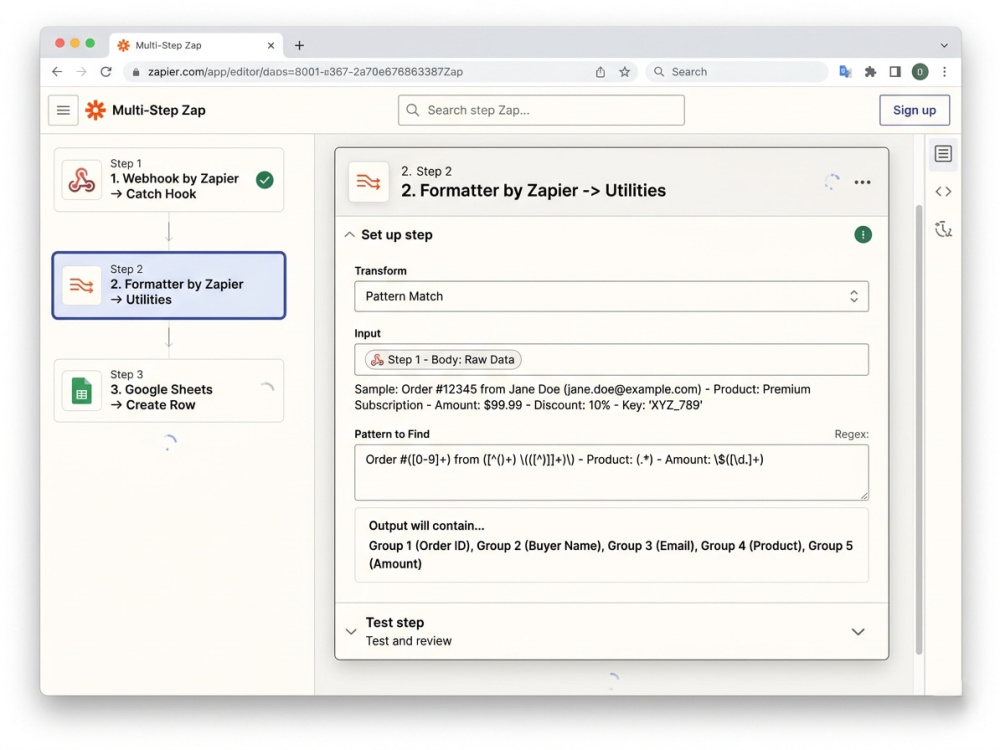
Task: Open the history icon in right rail
Action: click(x=943, y=229)
